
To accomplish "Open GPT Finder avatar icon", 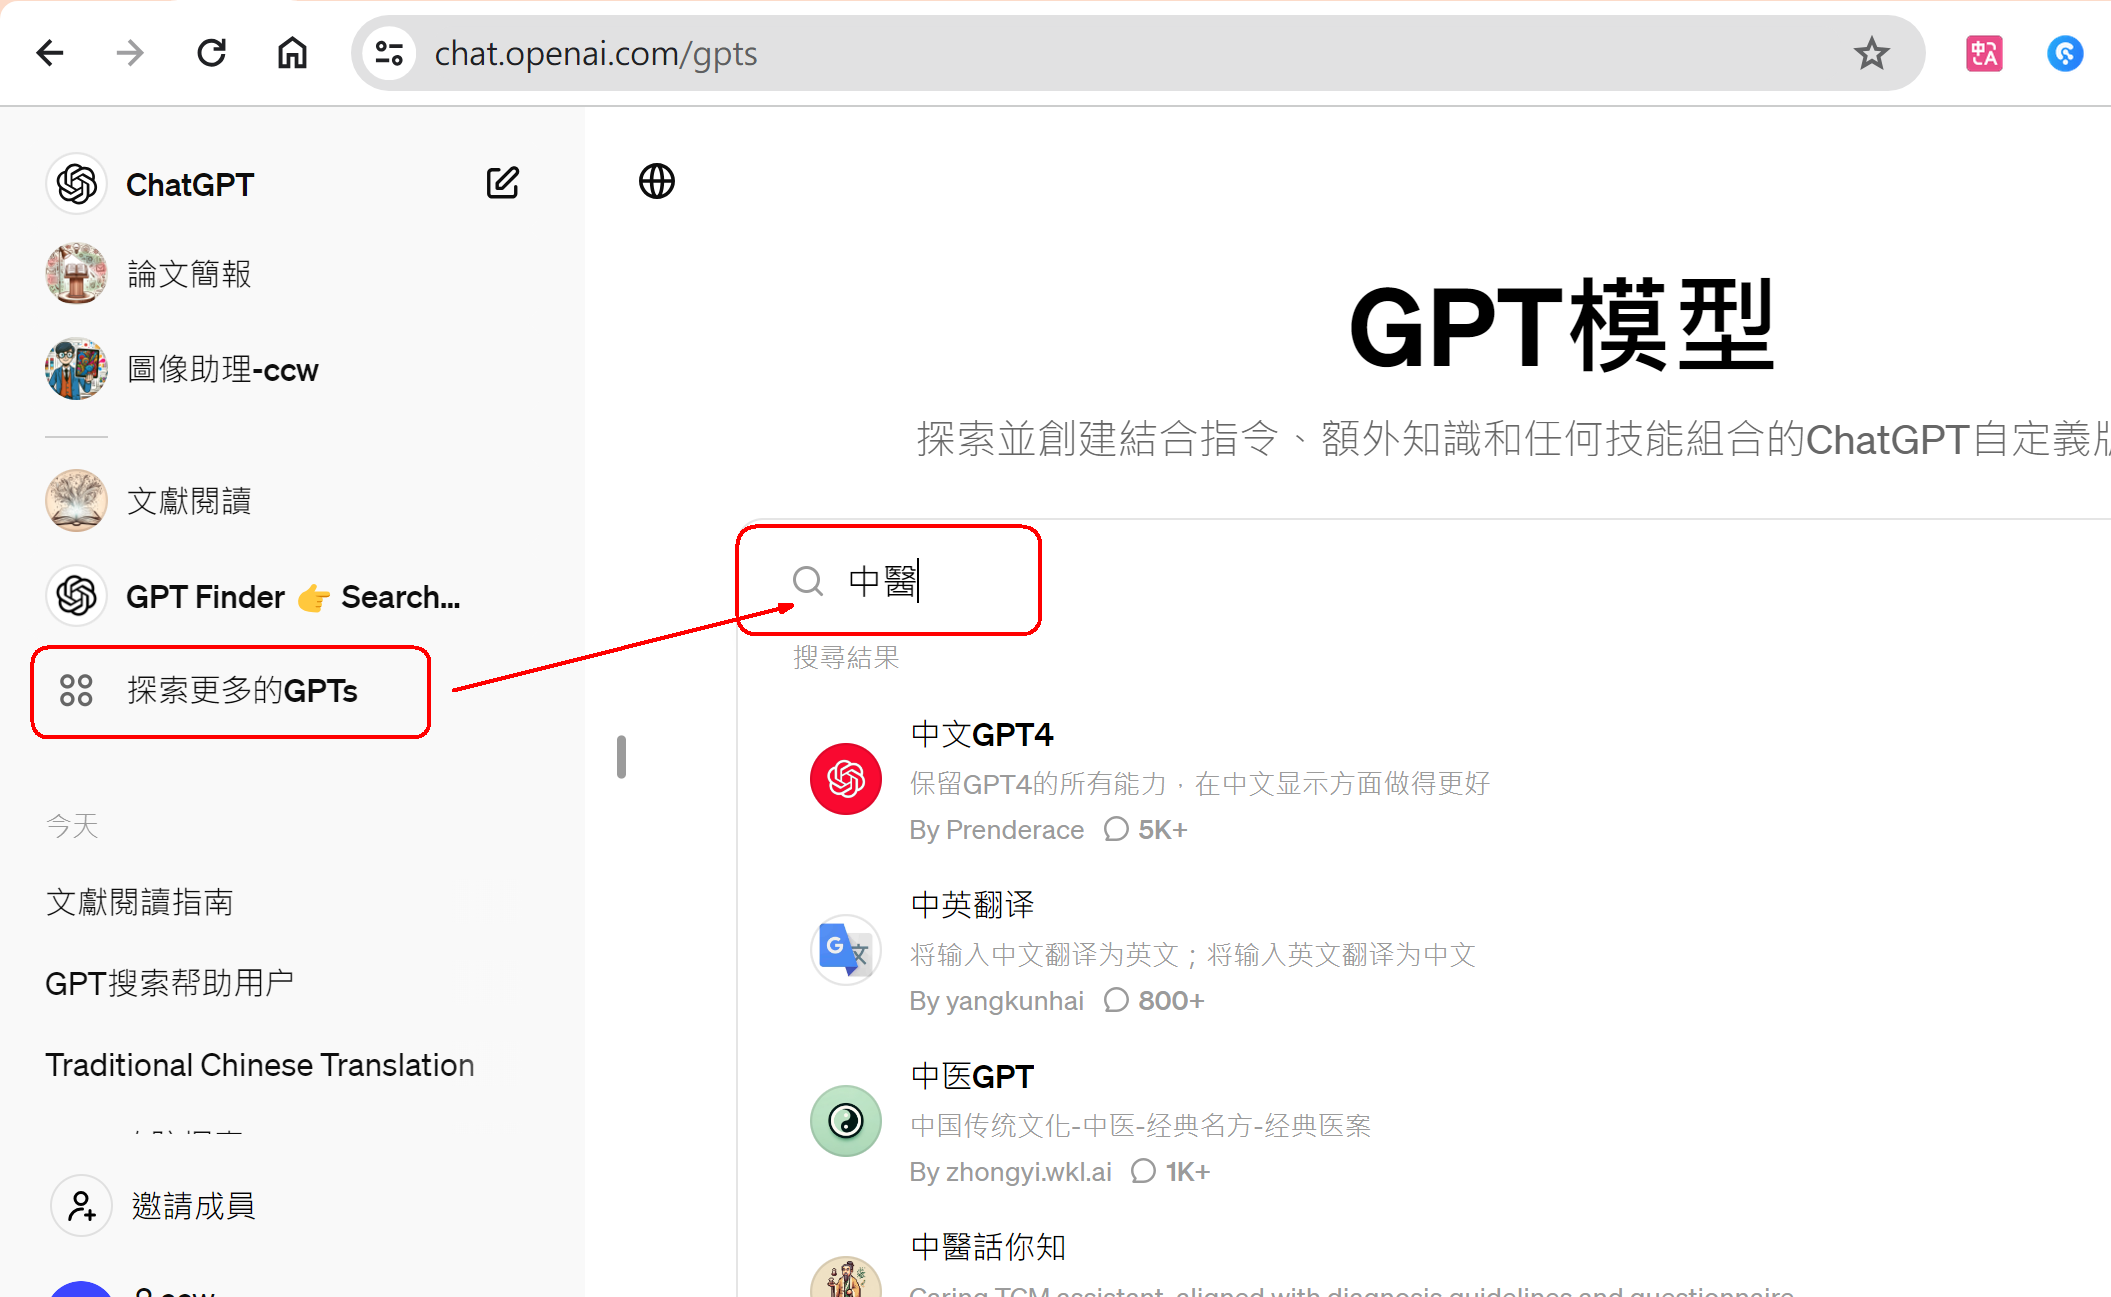I will click(x=76, y=596).
